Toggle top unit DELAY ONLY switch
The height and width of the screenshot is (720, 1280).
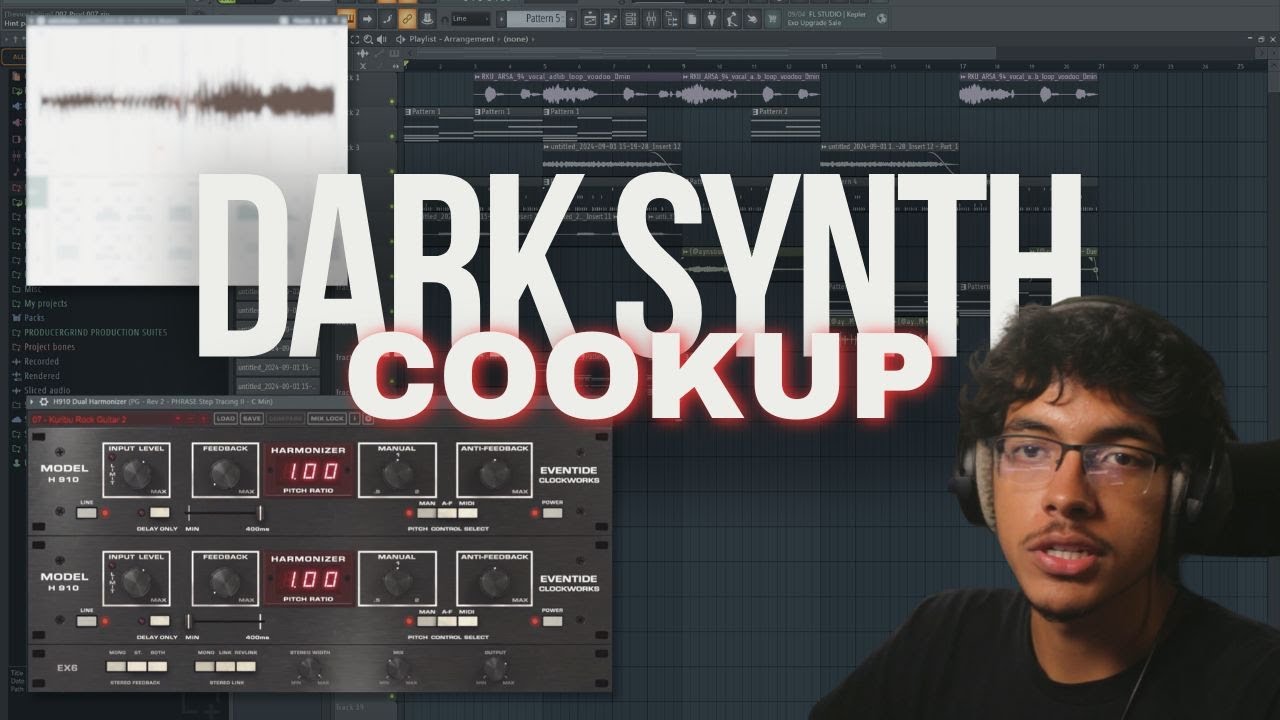[x=160, y=512]
